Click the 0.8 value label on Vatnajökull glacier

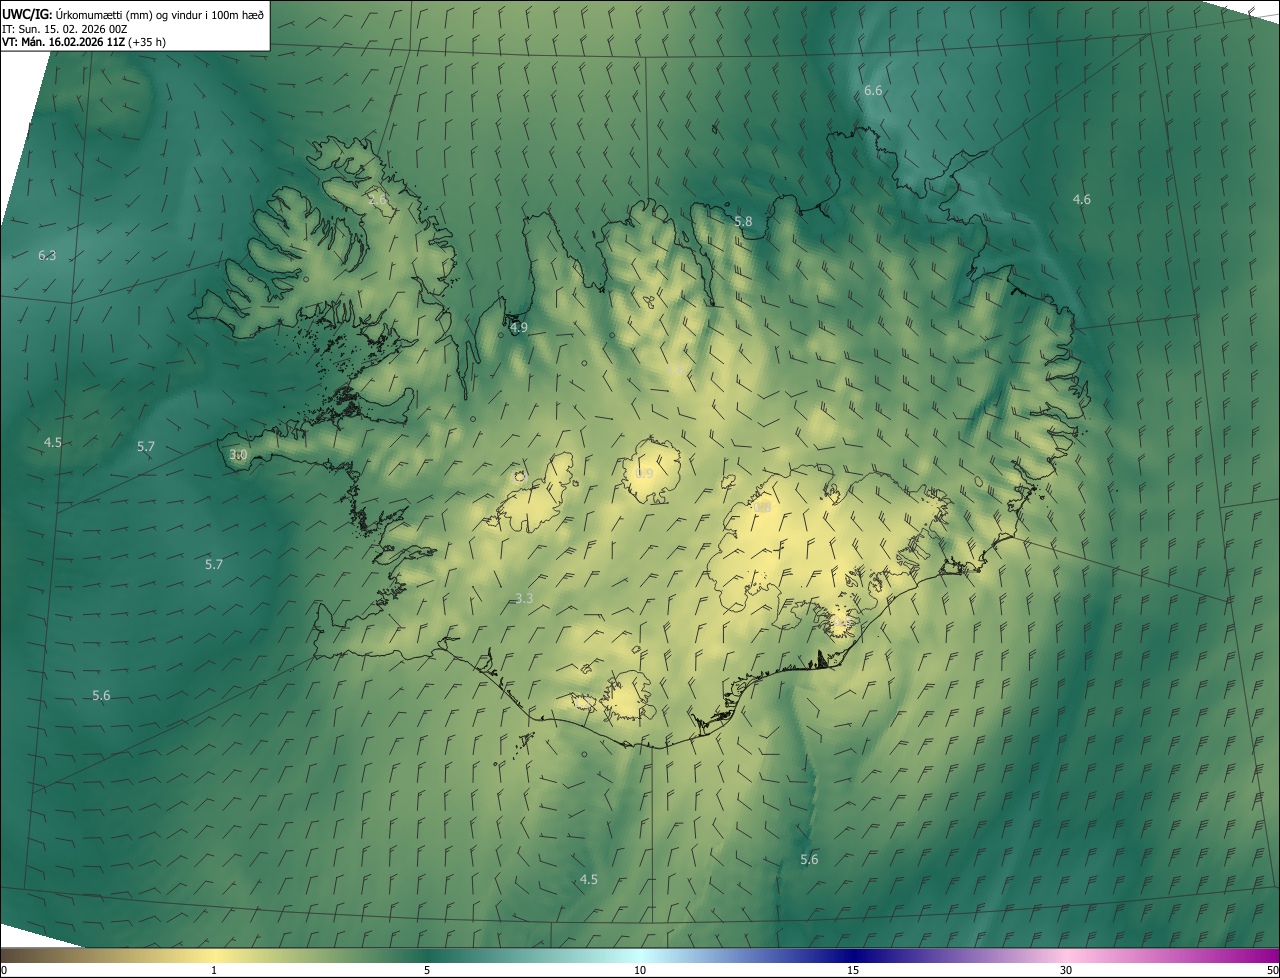(763, 509)
